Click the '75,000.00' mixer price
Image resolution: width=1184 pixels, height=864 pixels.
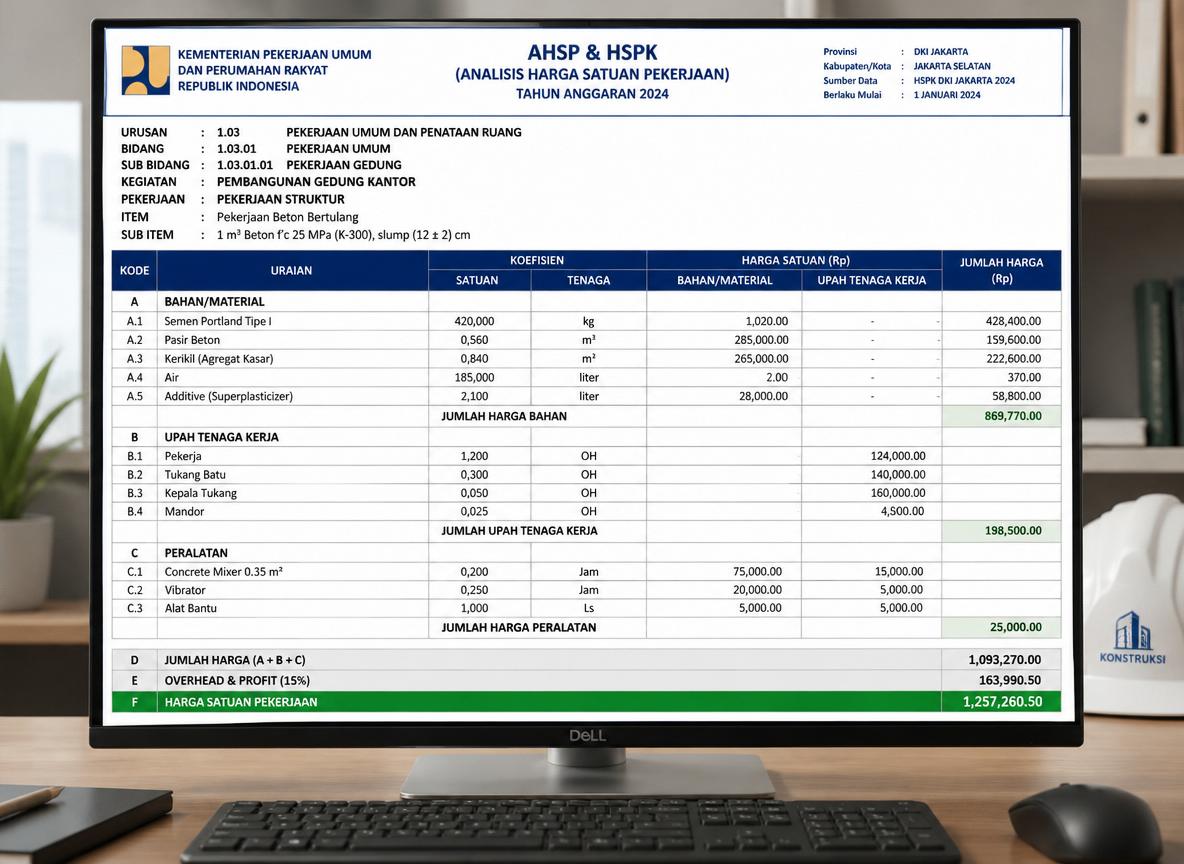pos(757,572)
